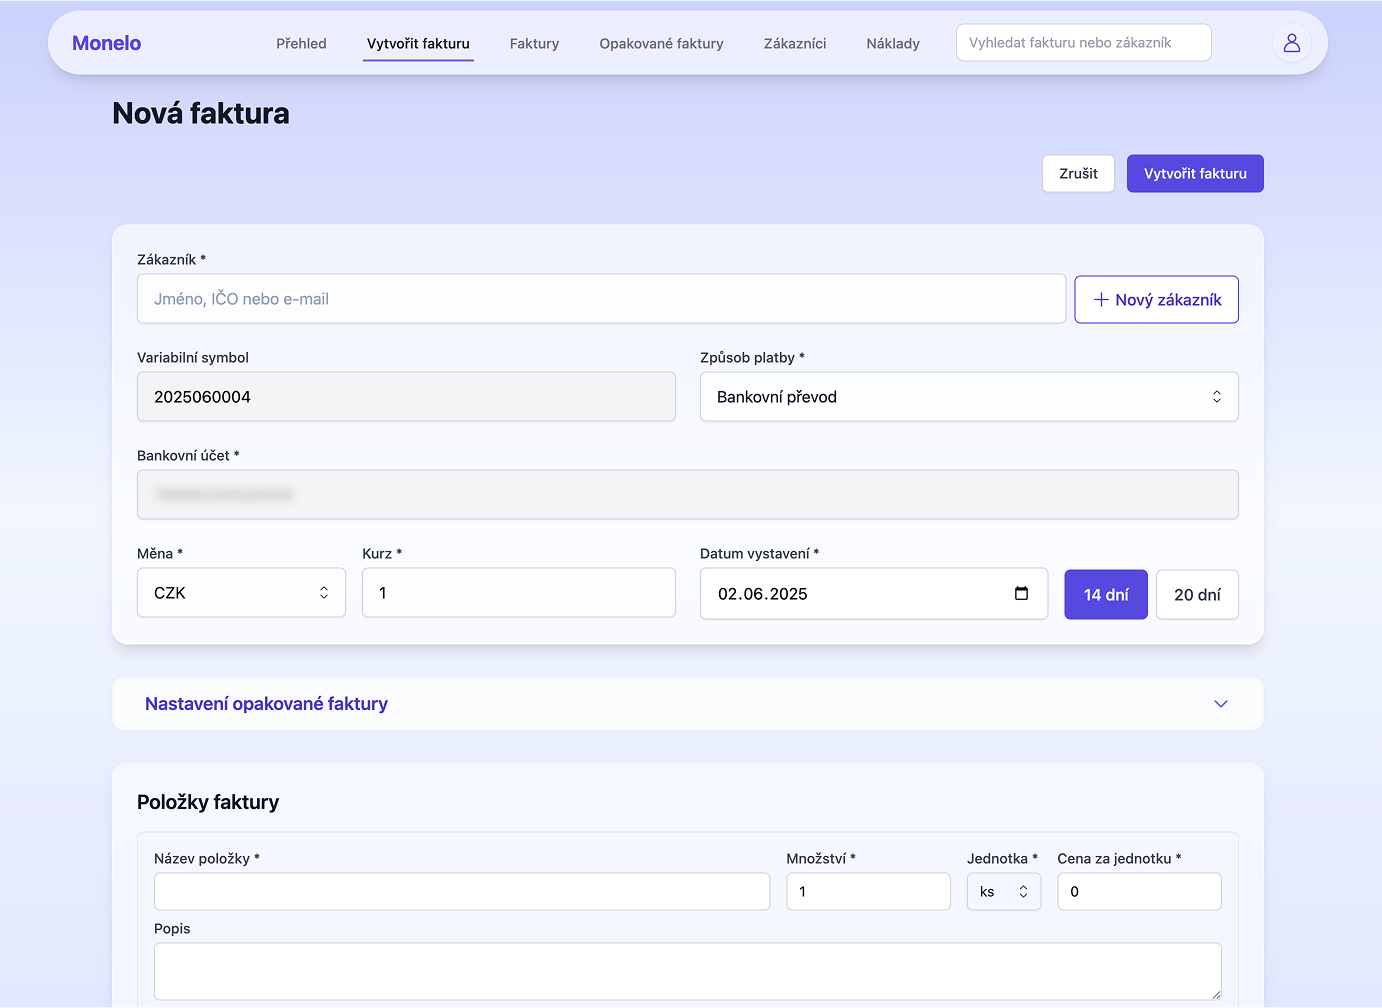Select the 20 dní due option

click(x=1197, y=595)
